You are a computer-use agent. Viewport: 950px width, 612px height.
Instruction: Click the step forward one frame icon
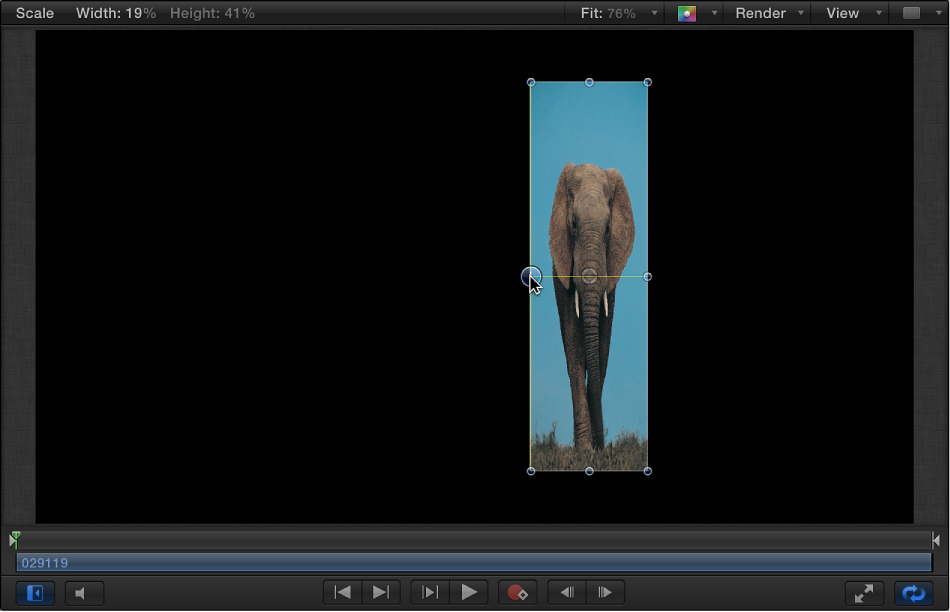604,592
